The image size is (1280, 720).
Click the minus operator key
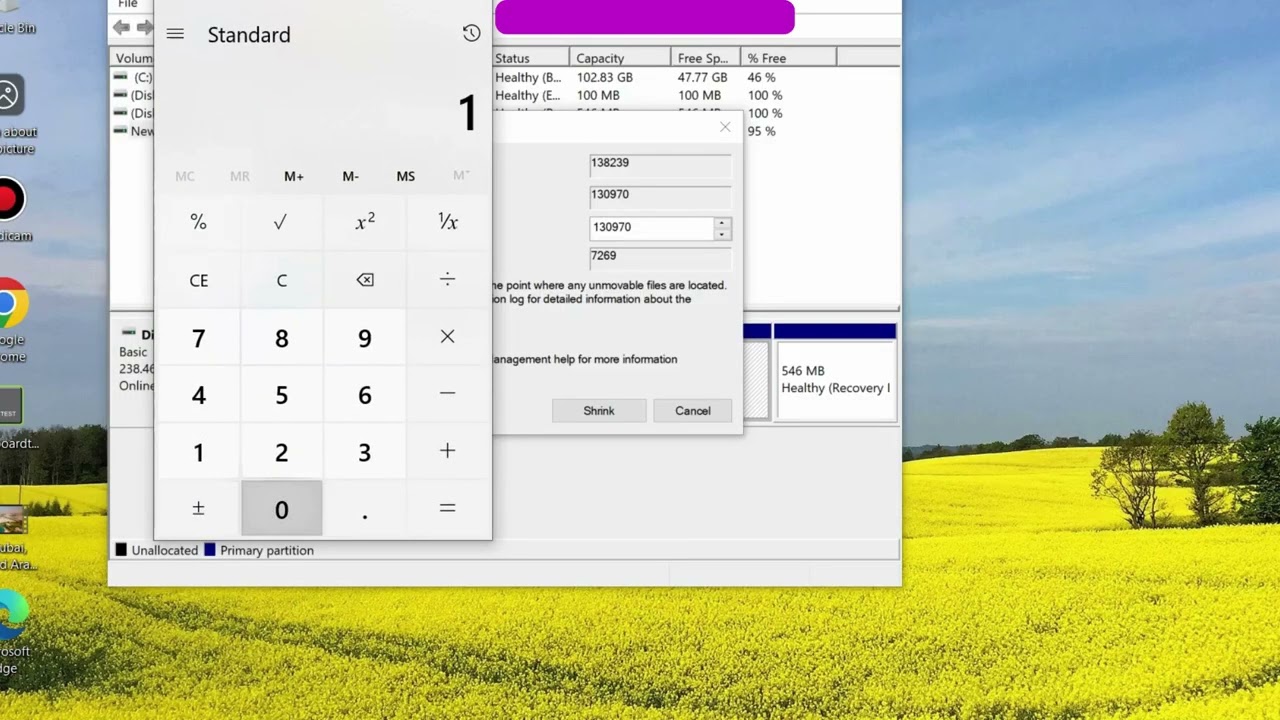click(448, 394)
